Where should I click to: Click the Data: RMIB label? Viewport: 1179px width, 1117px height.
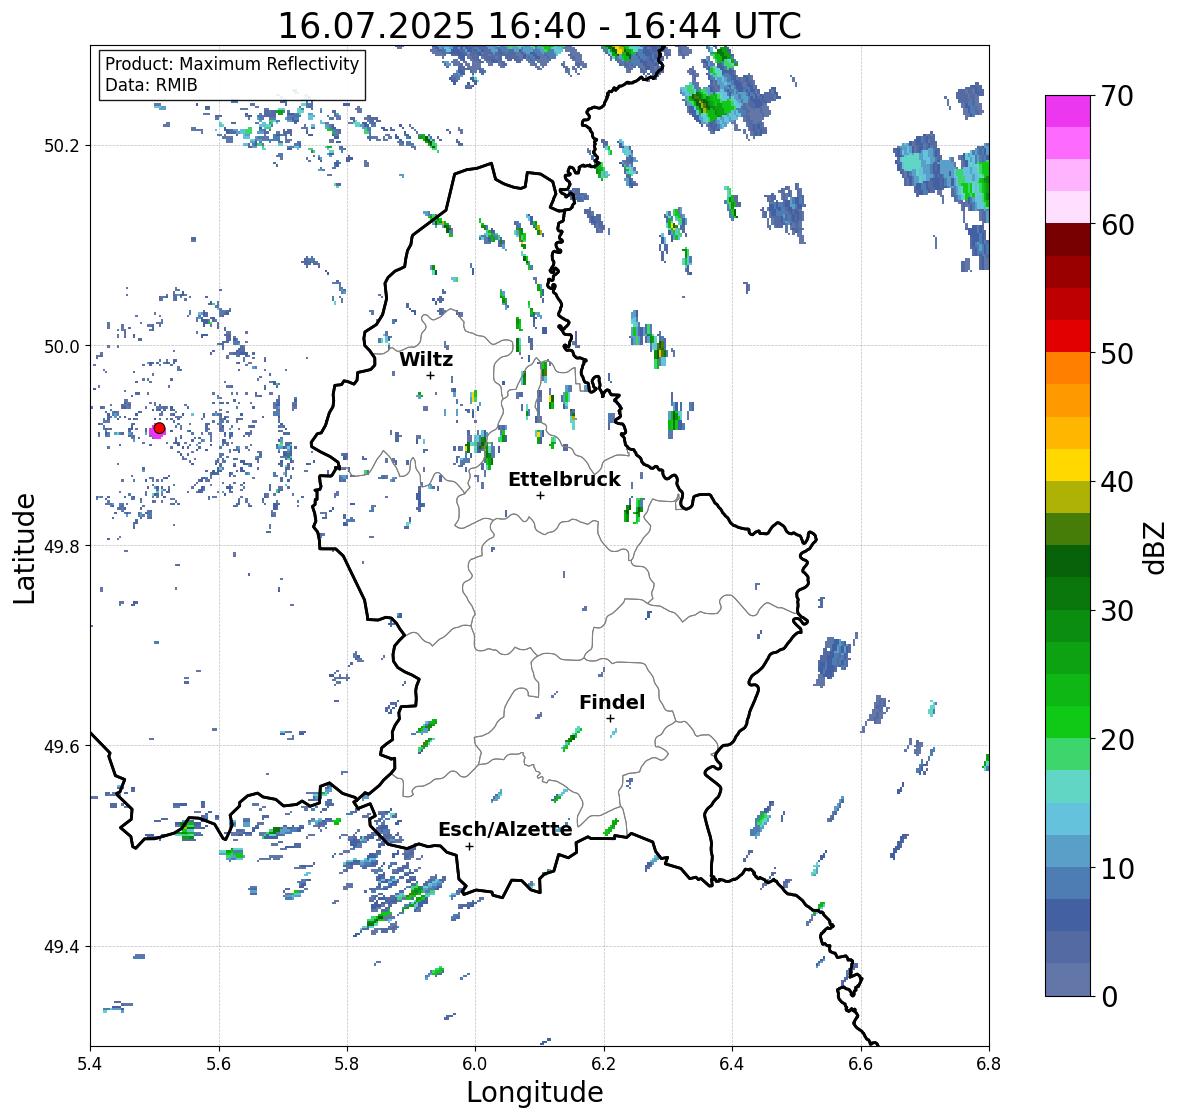151,85
